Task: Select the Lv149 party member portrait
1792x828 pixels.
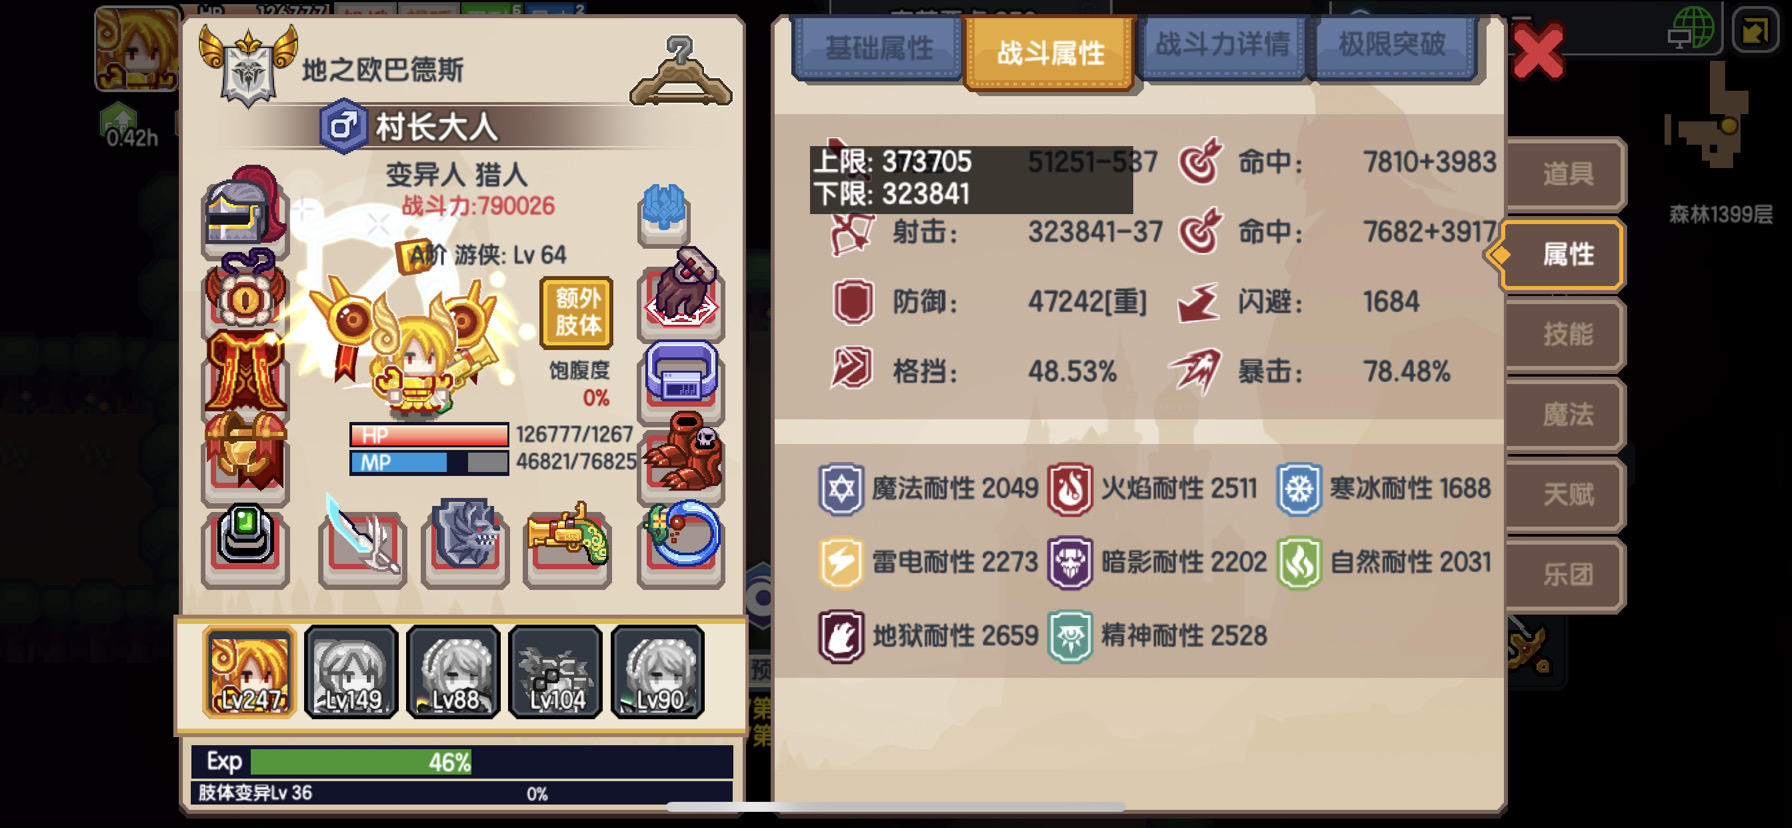Action: pyautogui.click(x=351, y=671)
